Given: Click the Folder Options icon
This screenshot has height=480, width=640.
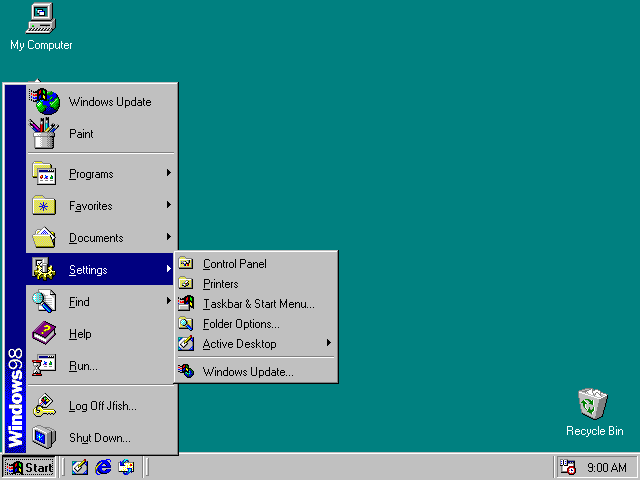Looking at the screenshot, I should (186, 323).
